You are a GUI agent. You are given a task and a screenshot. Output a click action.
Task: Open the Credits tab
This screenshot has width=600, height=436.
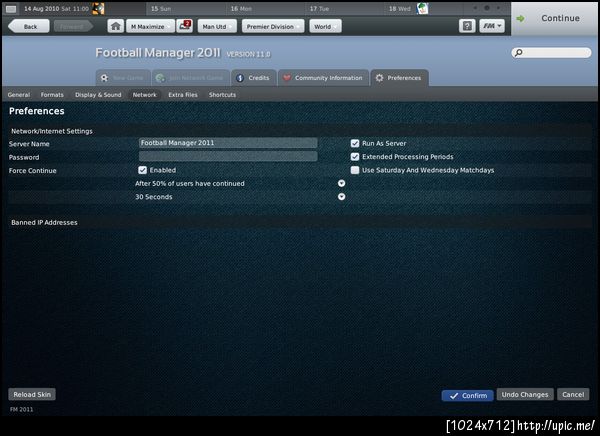click(253, 78)
